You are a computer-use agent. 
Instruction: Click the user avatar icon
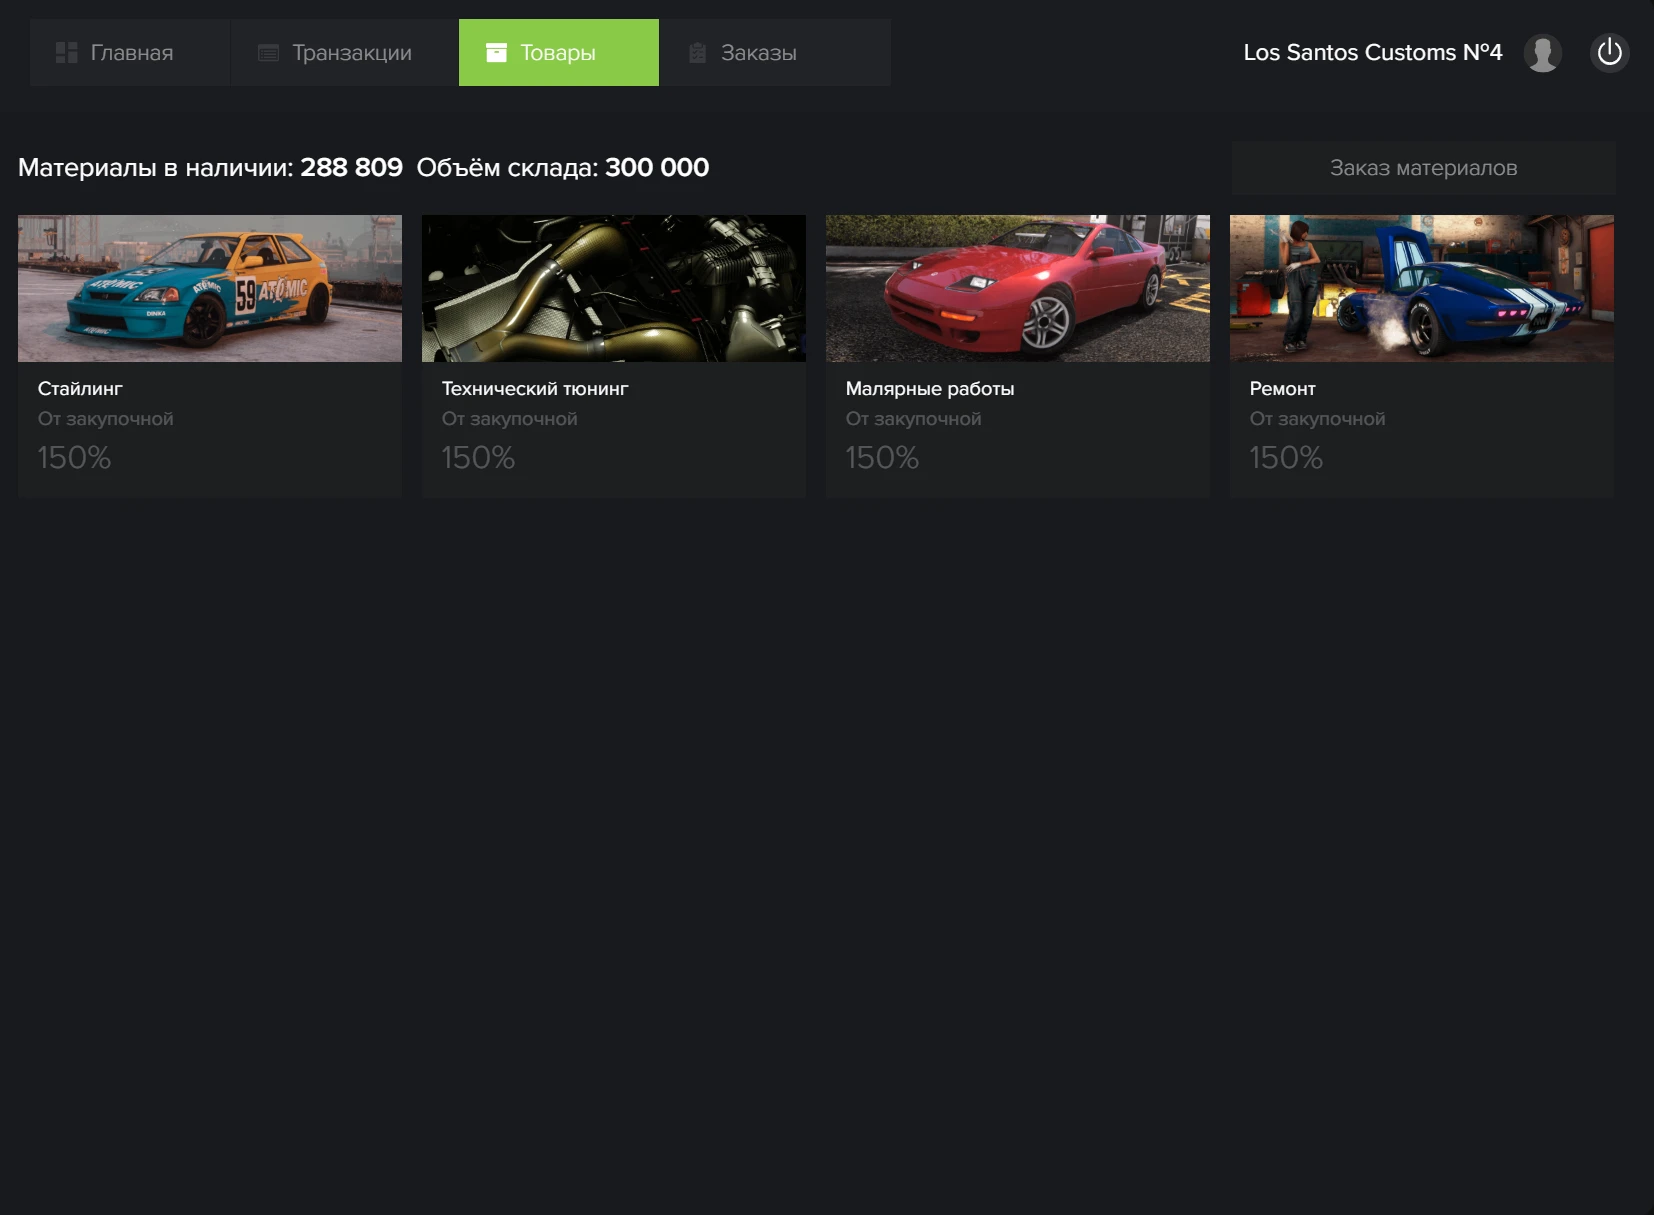pyautogui.click(x=1542, y=53)
